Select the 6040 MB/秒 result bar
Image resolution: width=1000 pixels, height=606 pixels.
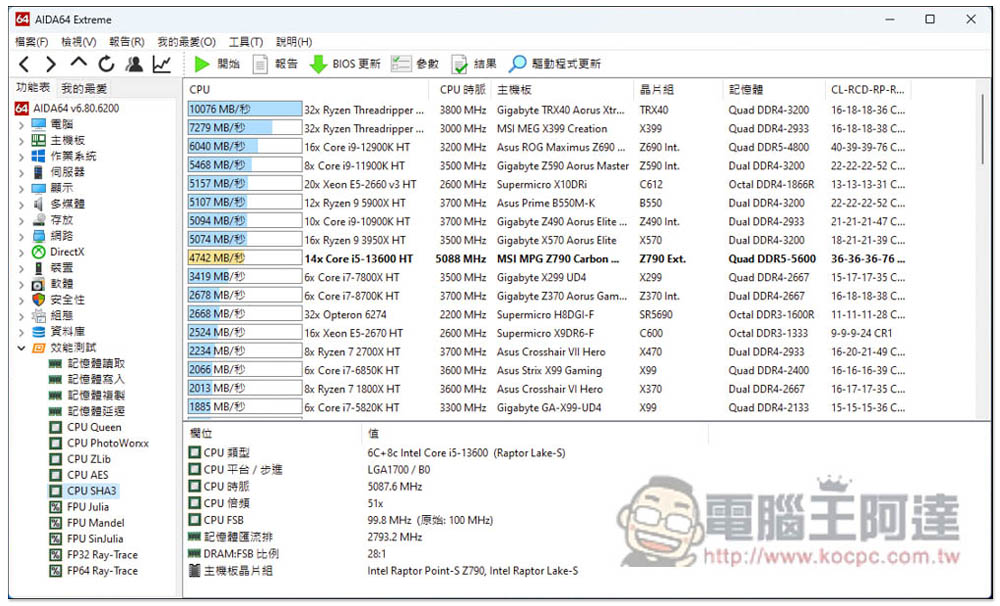pyautogui.click(x=244, y=147)
